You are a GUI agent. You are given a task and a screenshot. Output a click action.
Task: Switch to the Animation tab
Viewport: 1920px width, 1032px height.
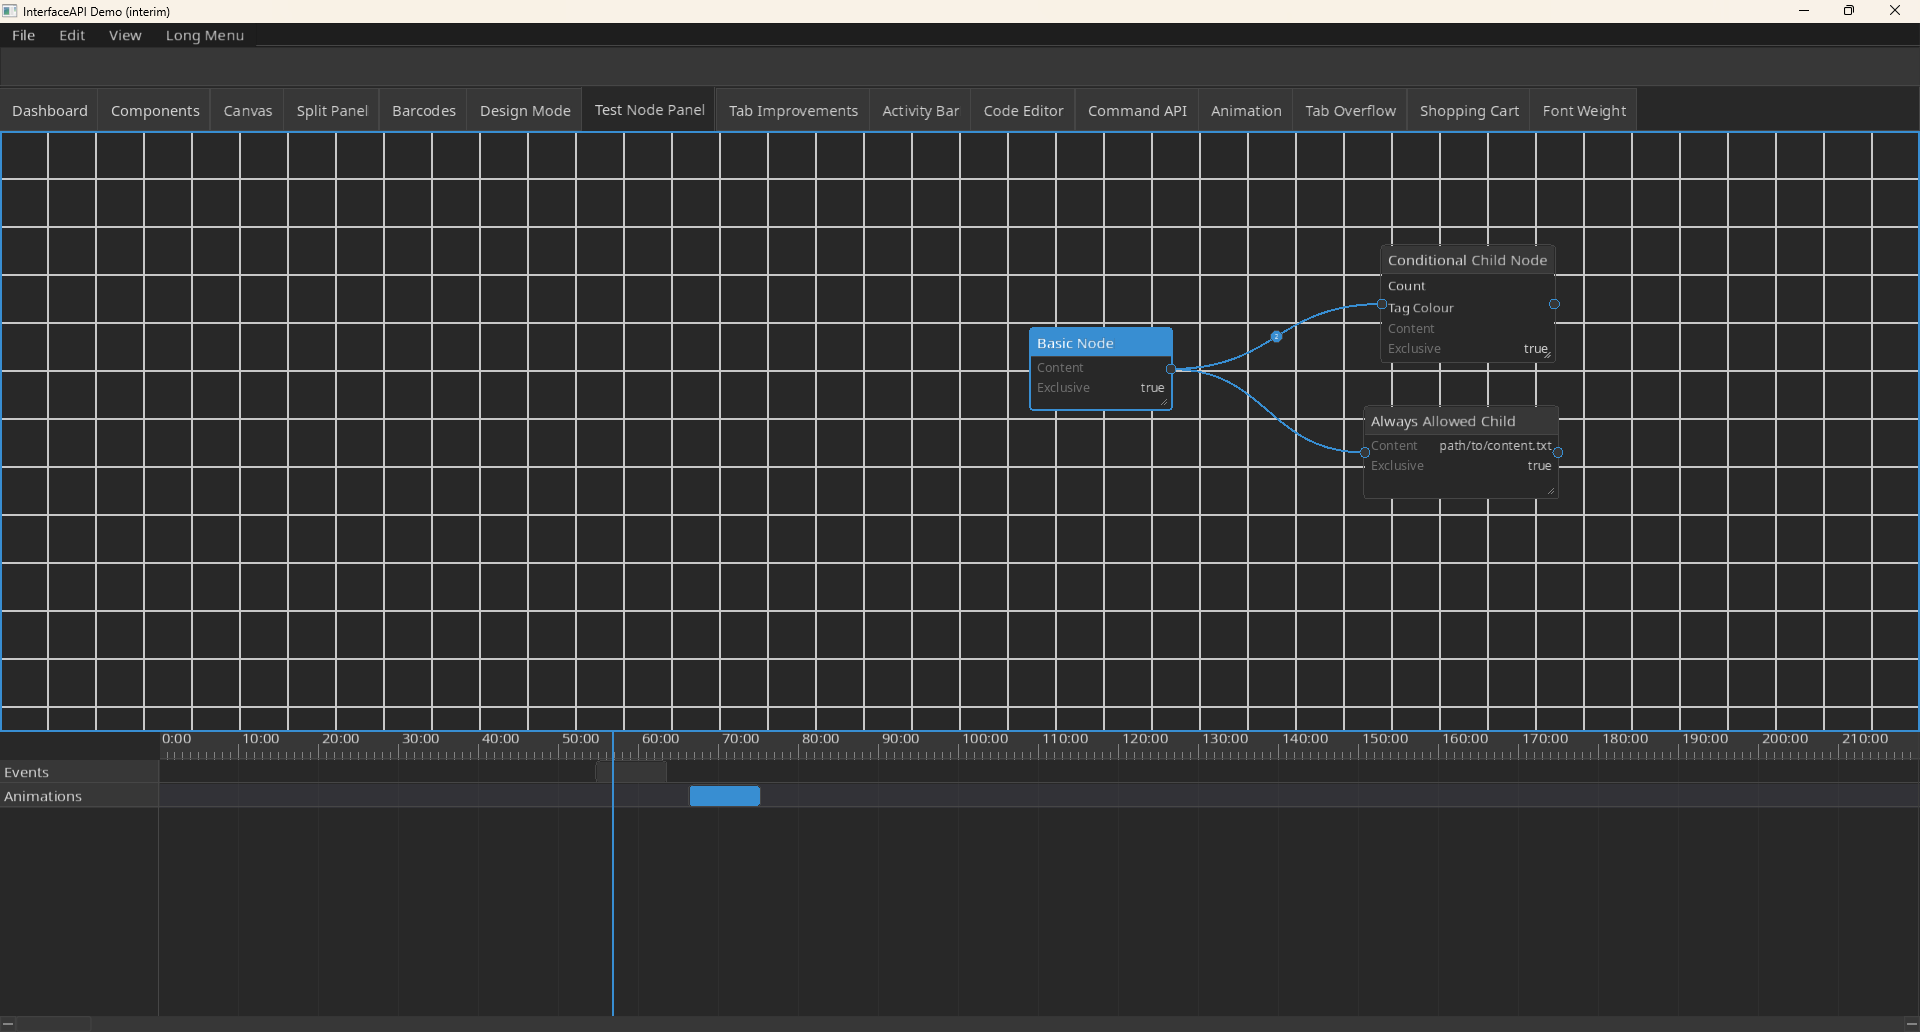(1246, 111)
